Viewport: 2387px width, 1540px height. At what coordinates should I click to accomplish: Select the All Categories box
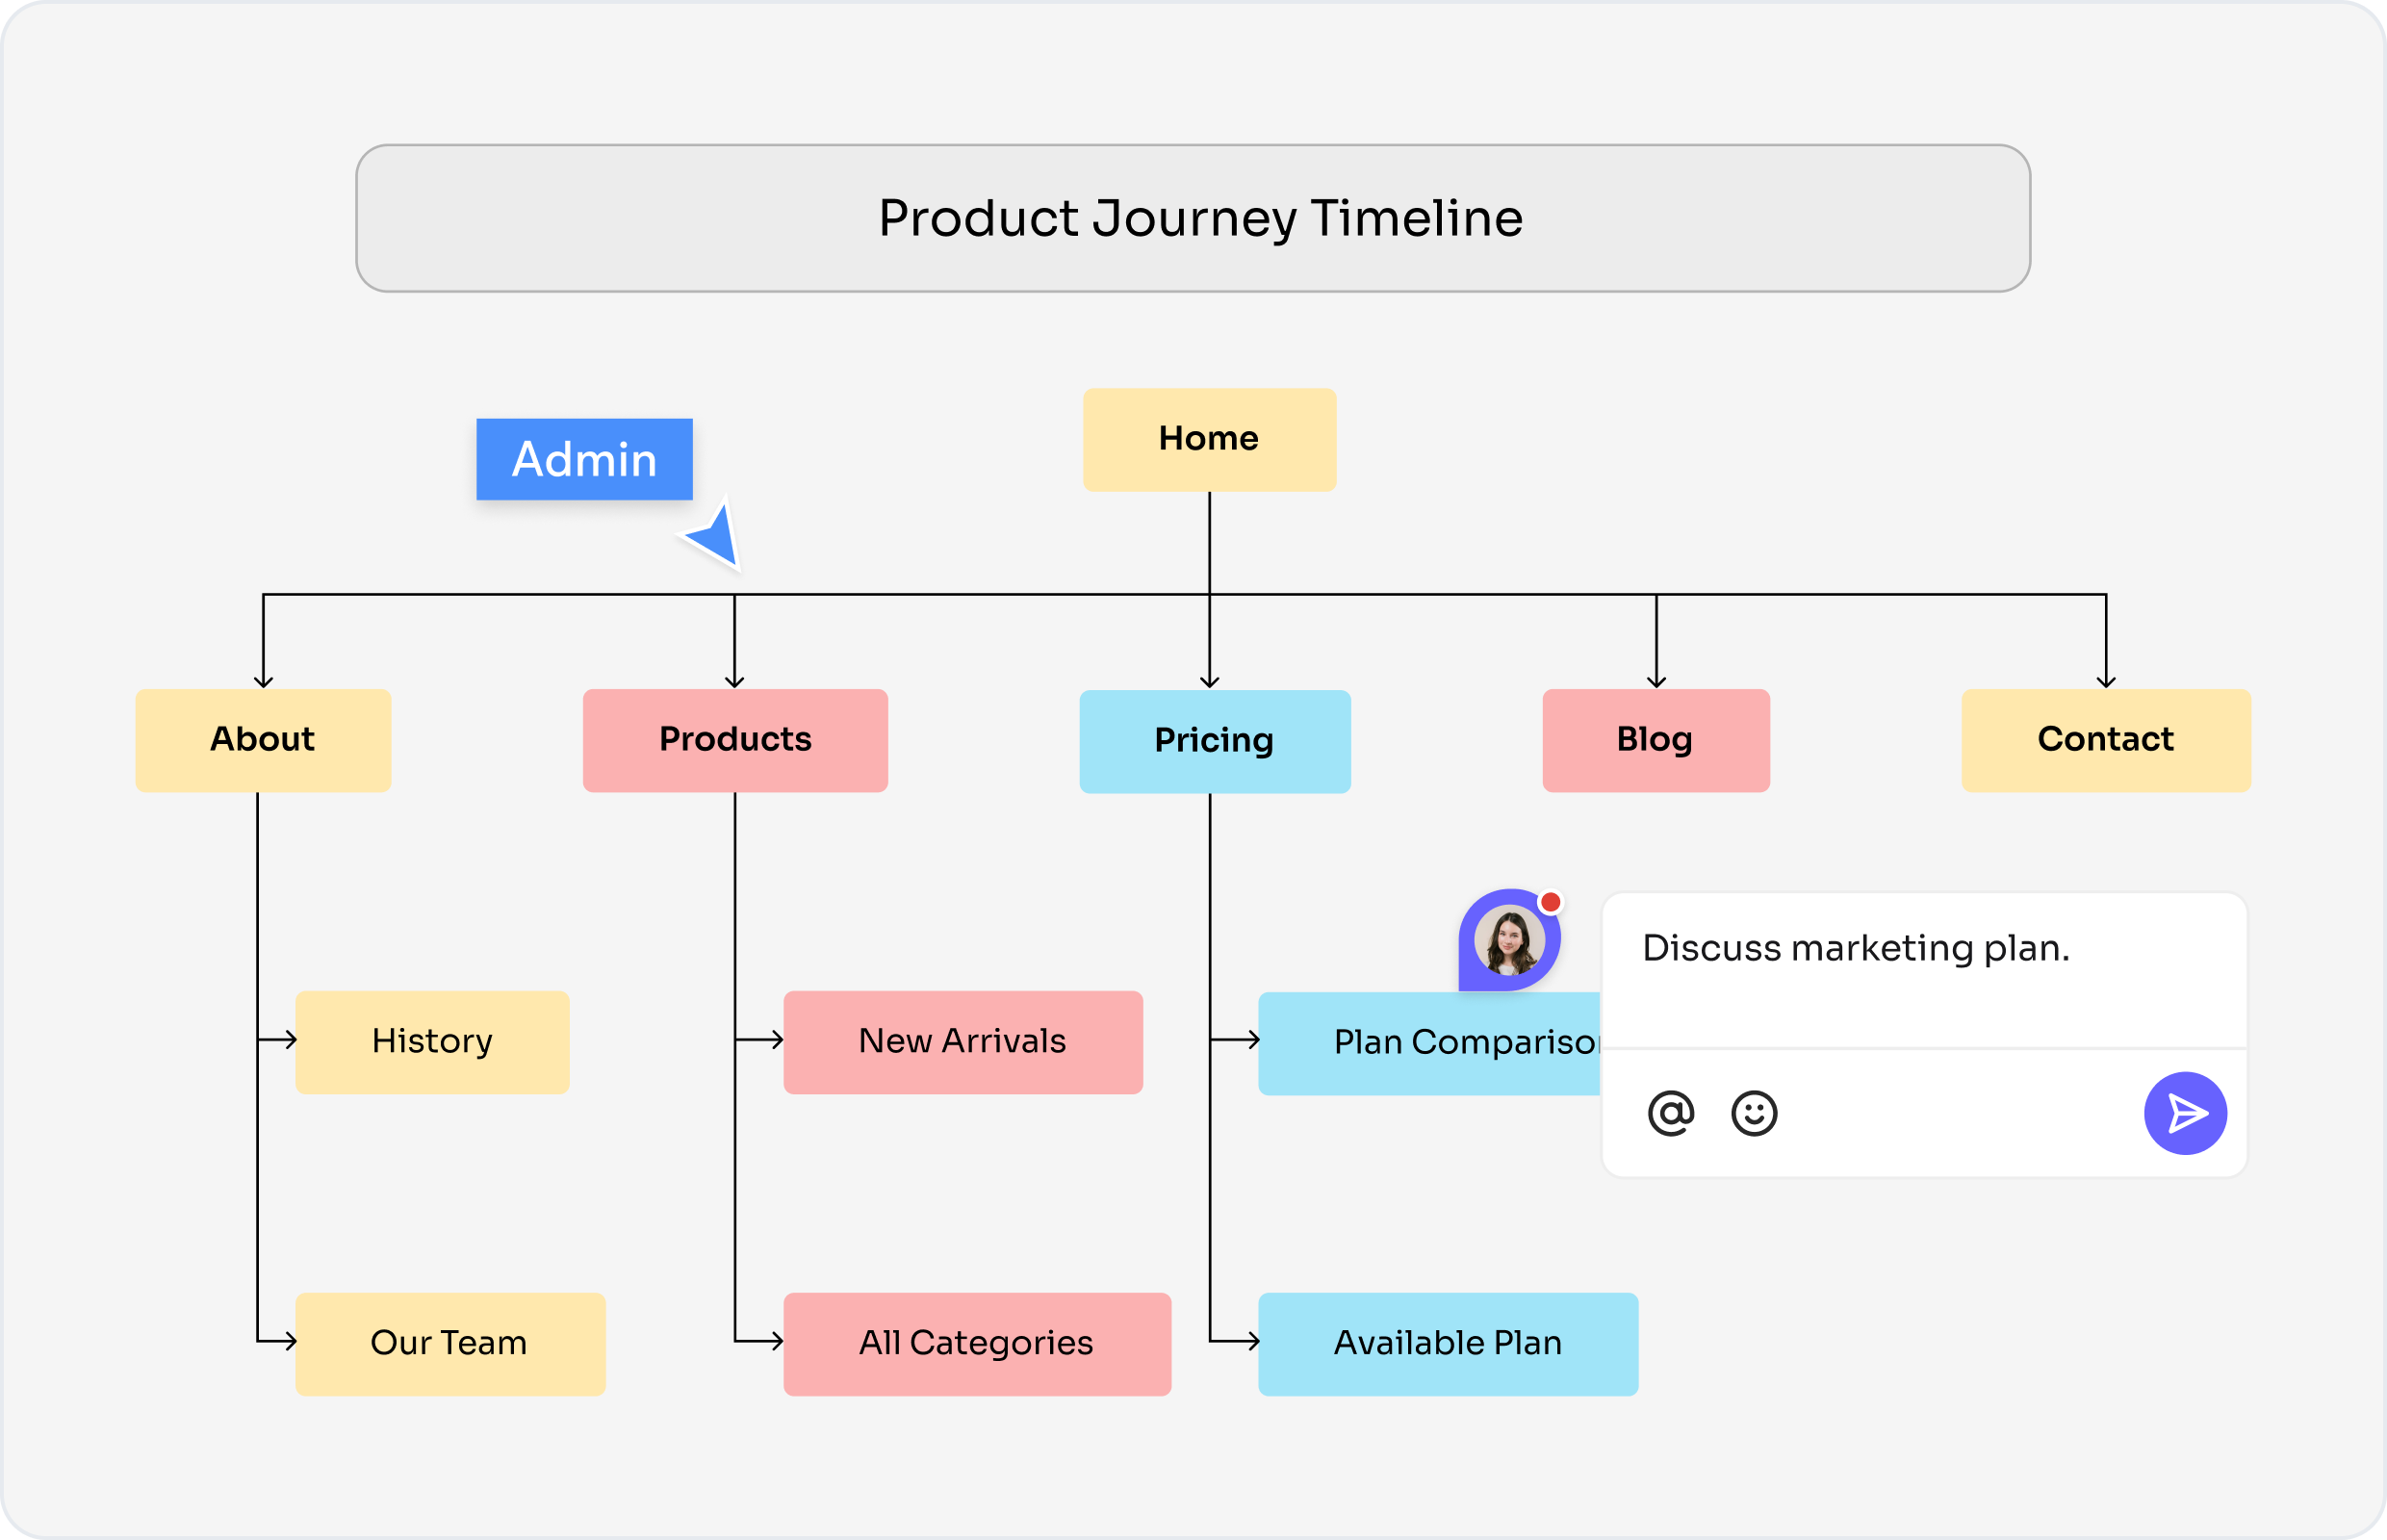click(977, 1344)
